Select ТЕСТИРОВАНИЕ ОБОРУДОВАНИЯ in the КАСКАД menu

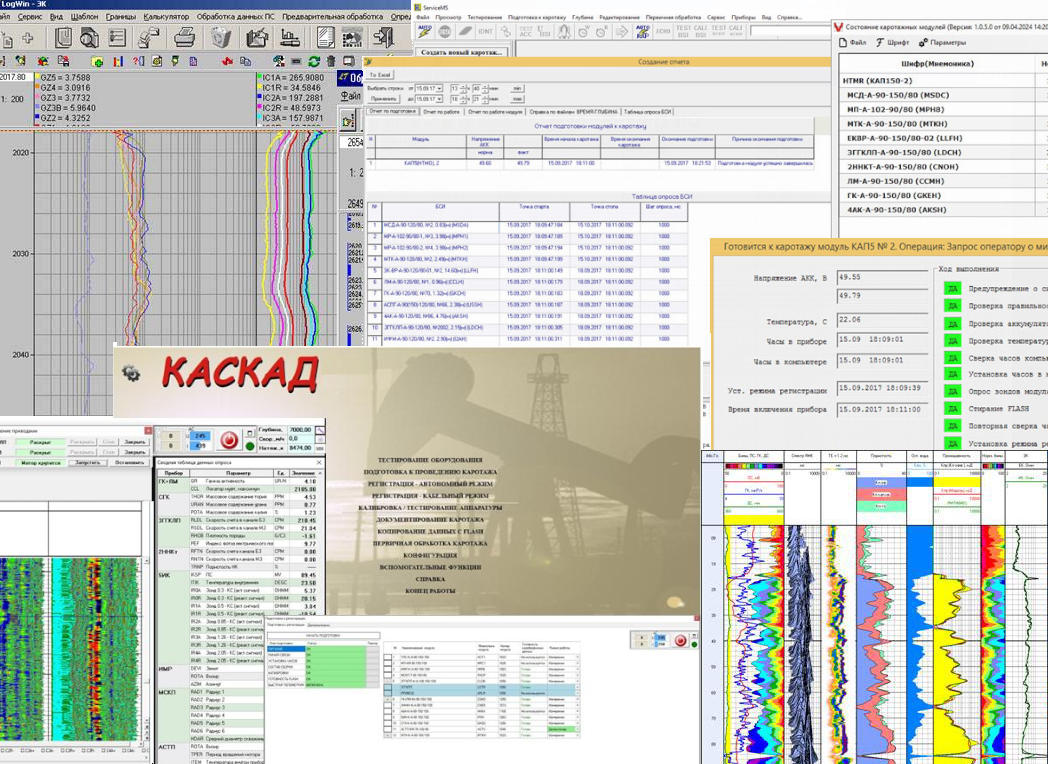[x=430, y=458]
